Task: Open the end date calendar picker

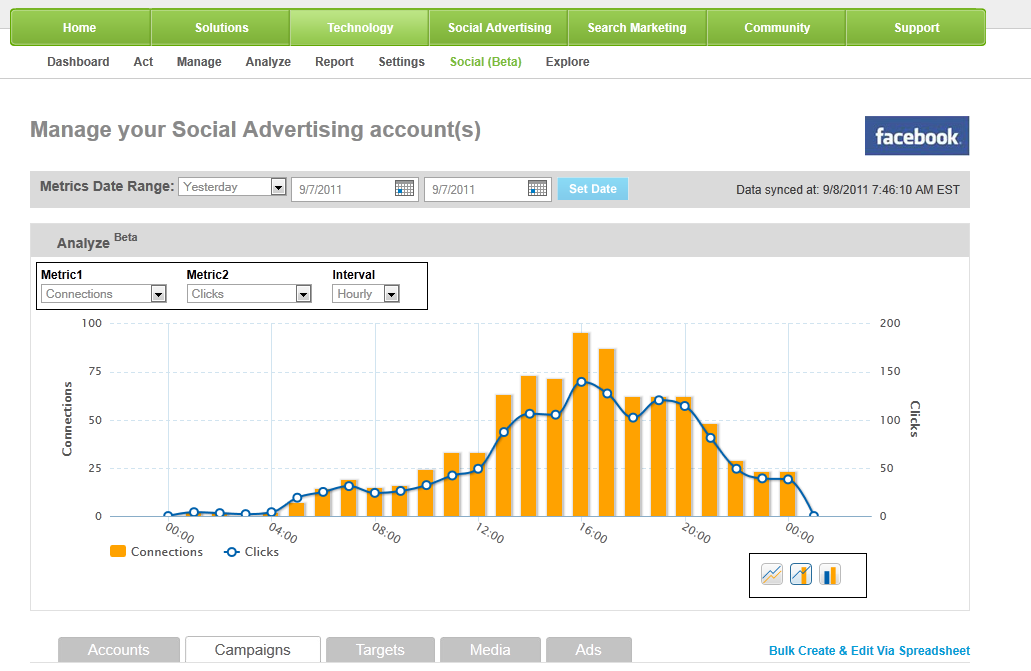Action: tap(537, 188)
